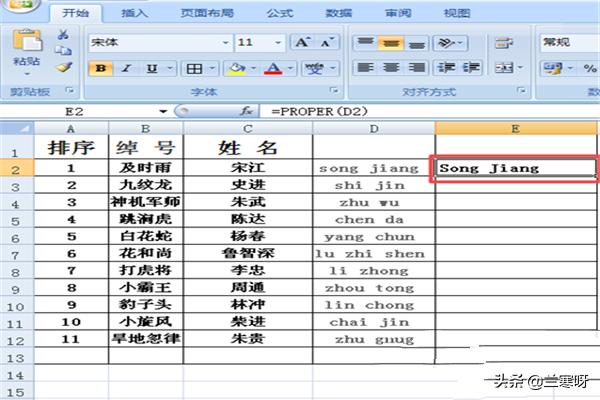Open the fill color dropdown arrow
The width and height of the screenshot is (600, 400).
[253, 69]
